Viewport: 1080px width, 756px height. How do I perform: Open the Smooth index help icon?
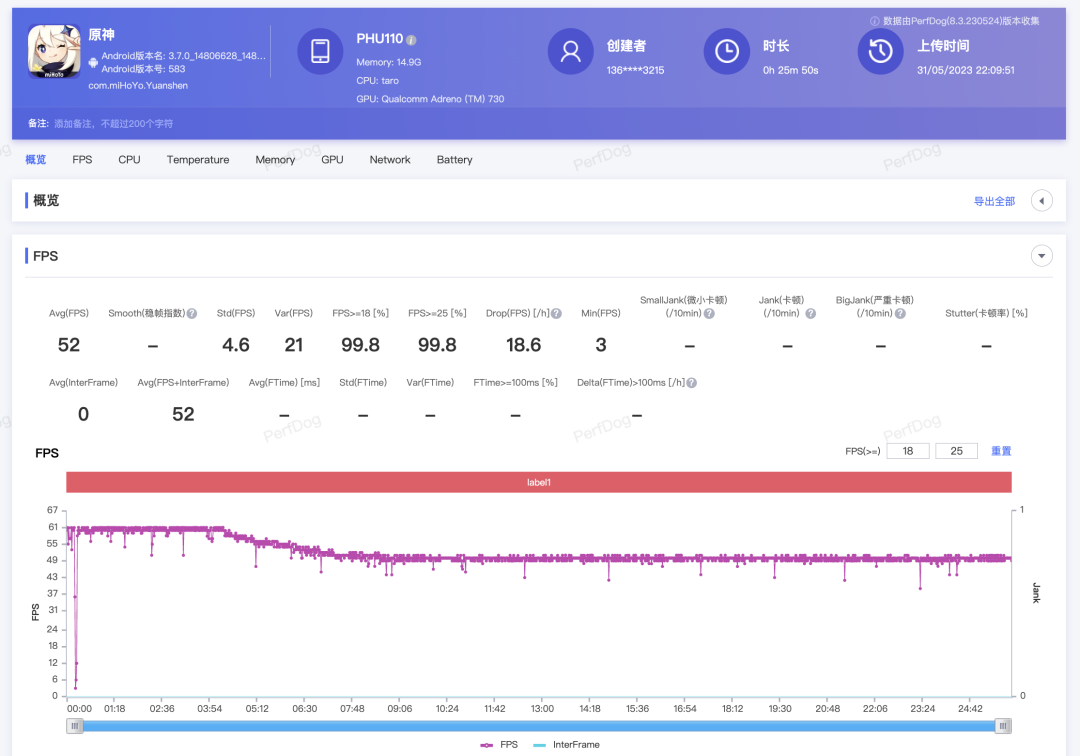[192, 313]
